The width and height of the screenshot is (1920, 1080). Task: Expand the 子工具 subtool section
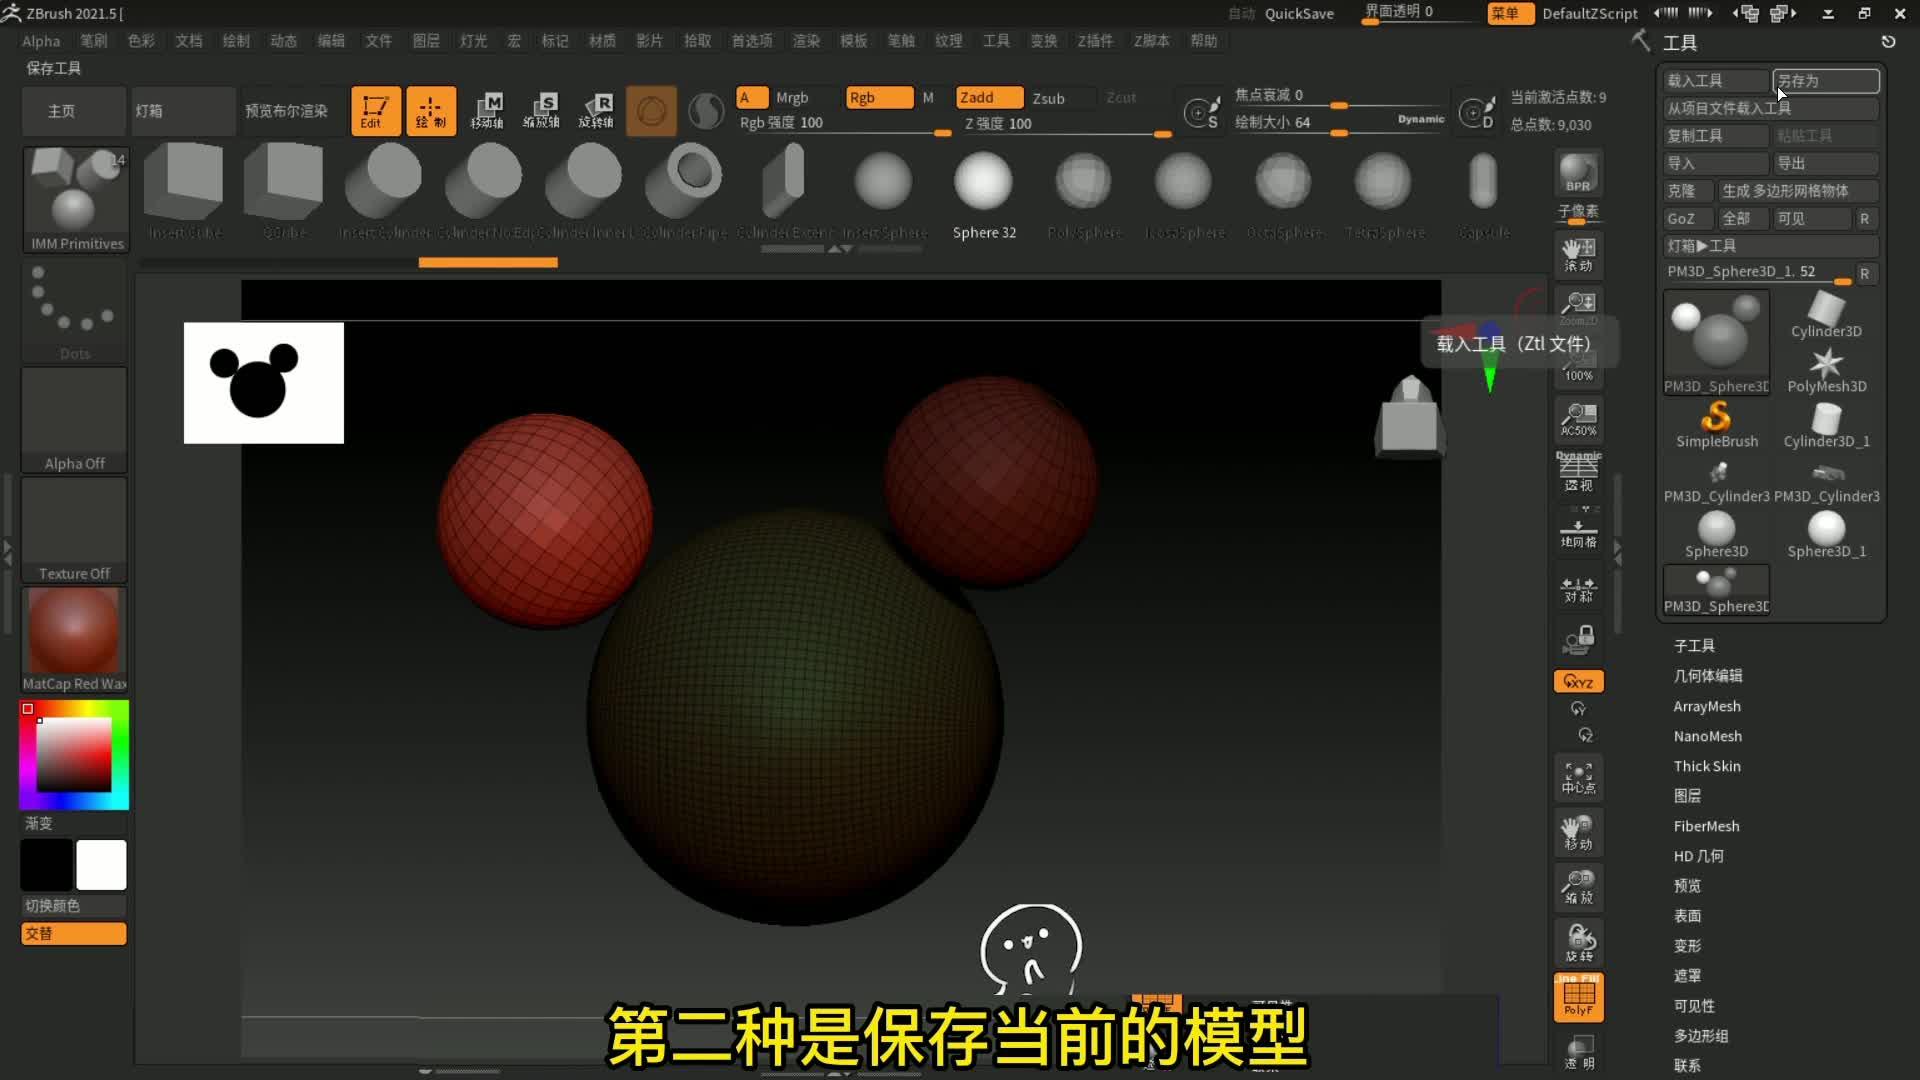point(1694,645)
